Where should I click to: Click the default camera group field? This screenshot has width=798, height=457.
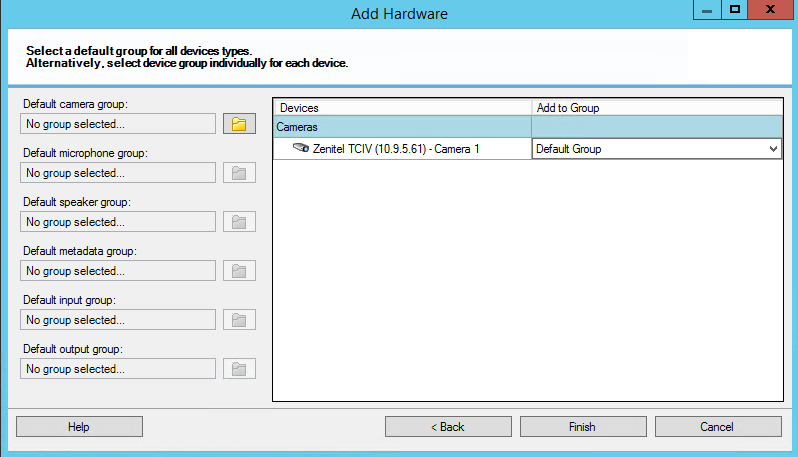click(118, 124)
